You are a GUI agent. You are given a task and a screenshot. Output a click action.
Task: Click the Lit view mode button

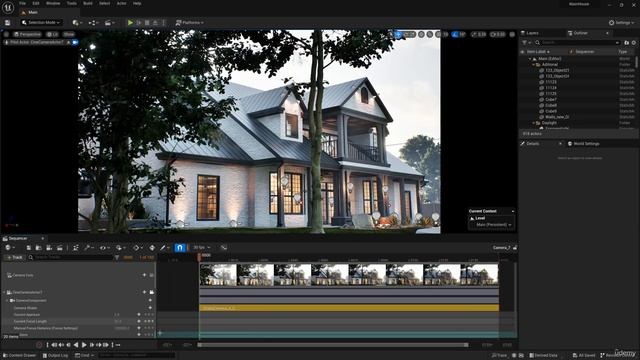tap(52, 34)
